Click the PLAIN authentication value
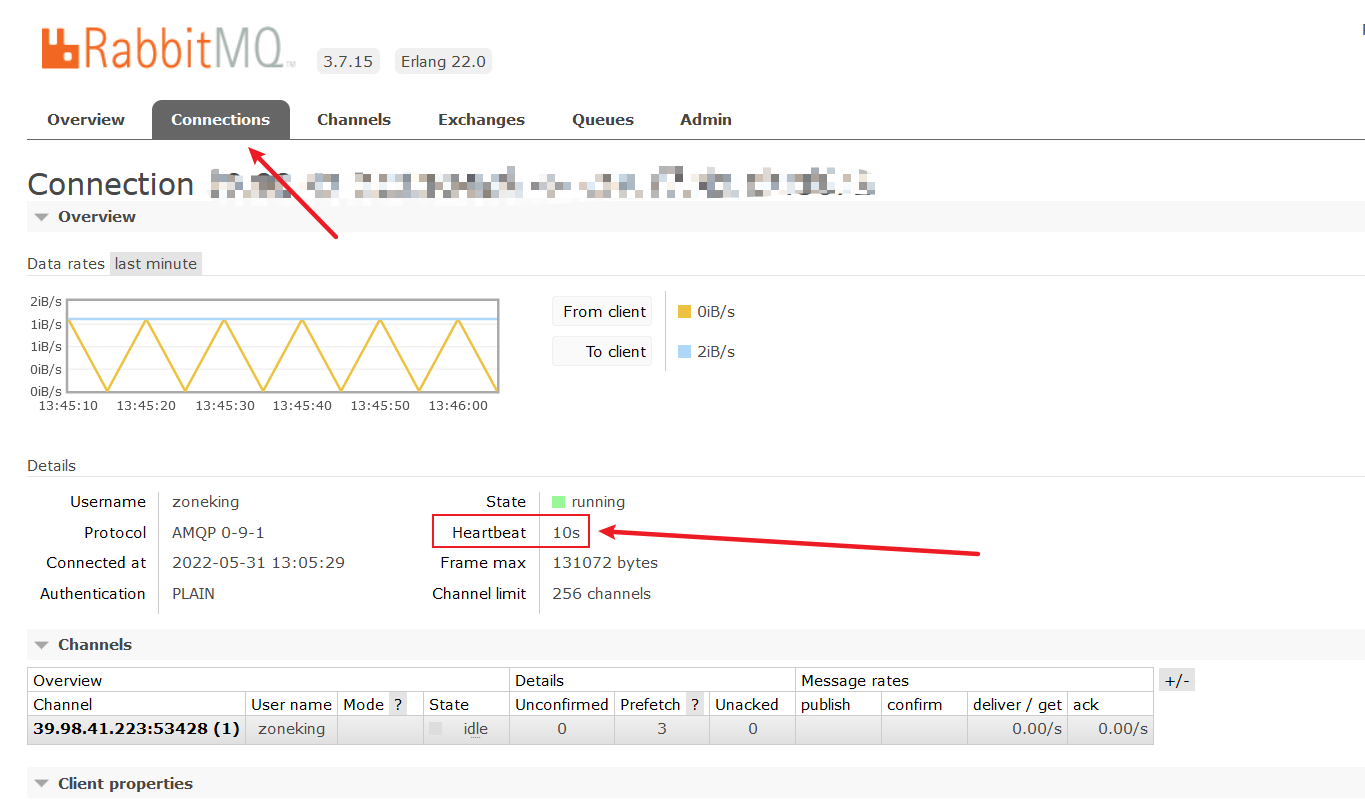Viewport: 1365px width, 803px height. pos(193,594)
